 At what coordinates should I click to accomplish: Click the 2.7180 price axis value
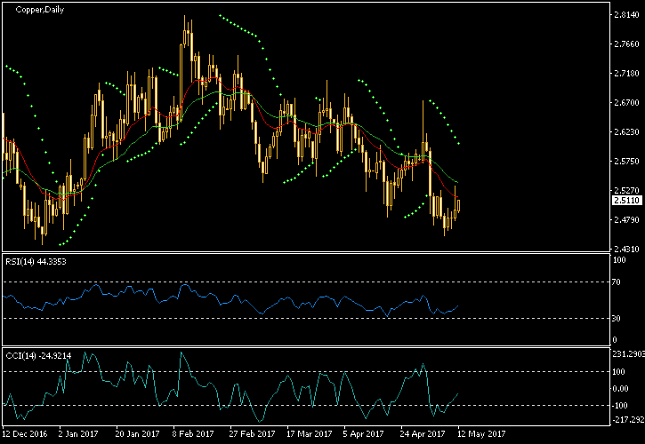click(626, 73)
